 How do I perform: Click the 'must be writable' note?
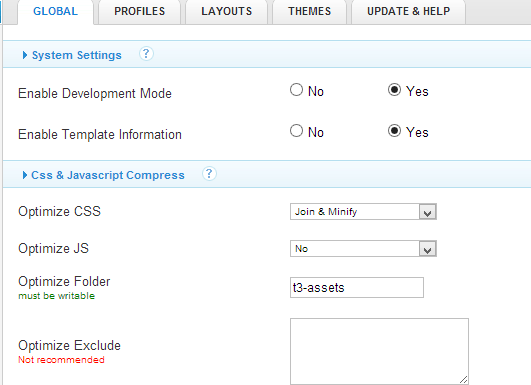[x=57, y=296]
